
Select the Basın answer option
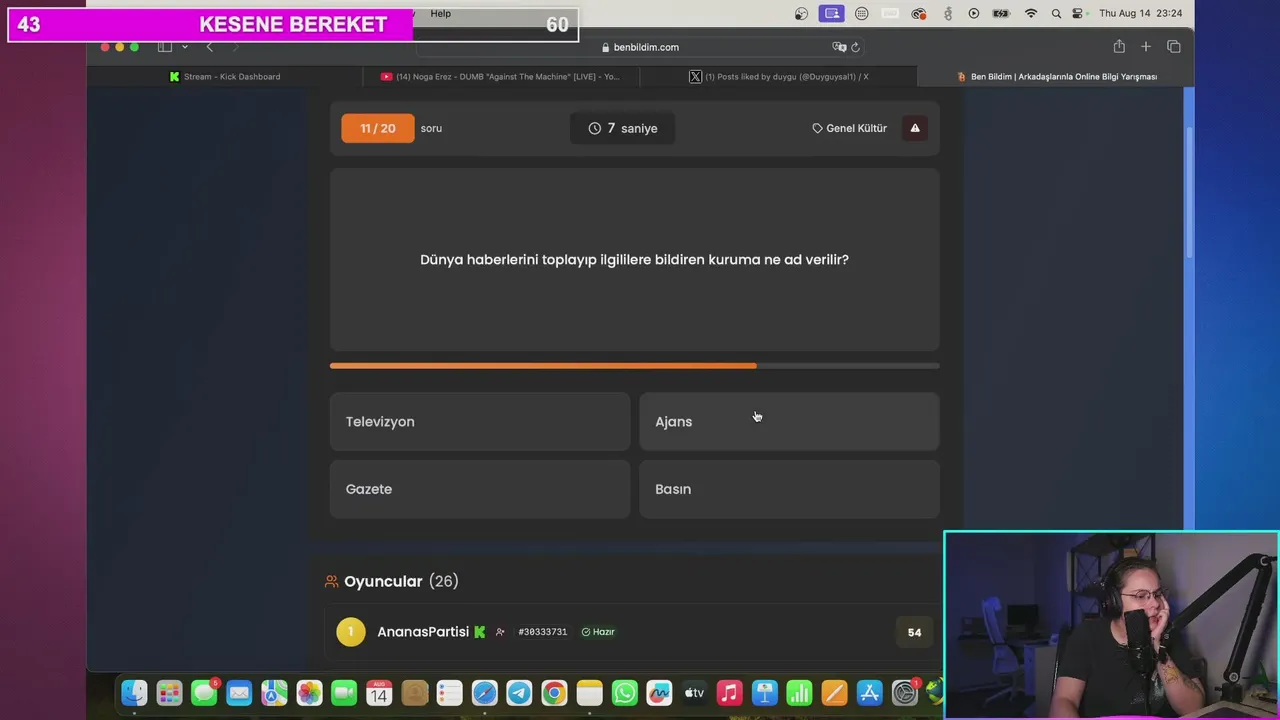click(789, 489)
